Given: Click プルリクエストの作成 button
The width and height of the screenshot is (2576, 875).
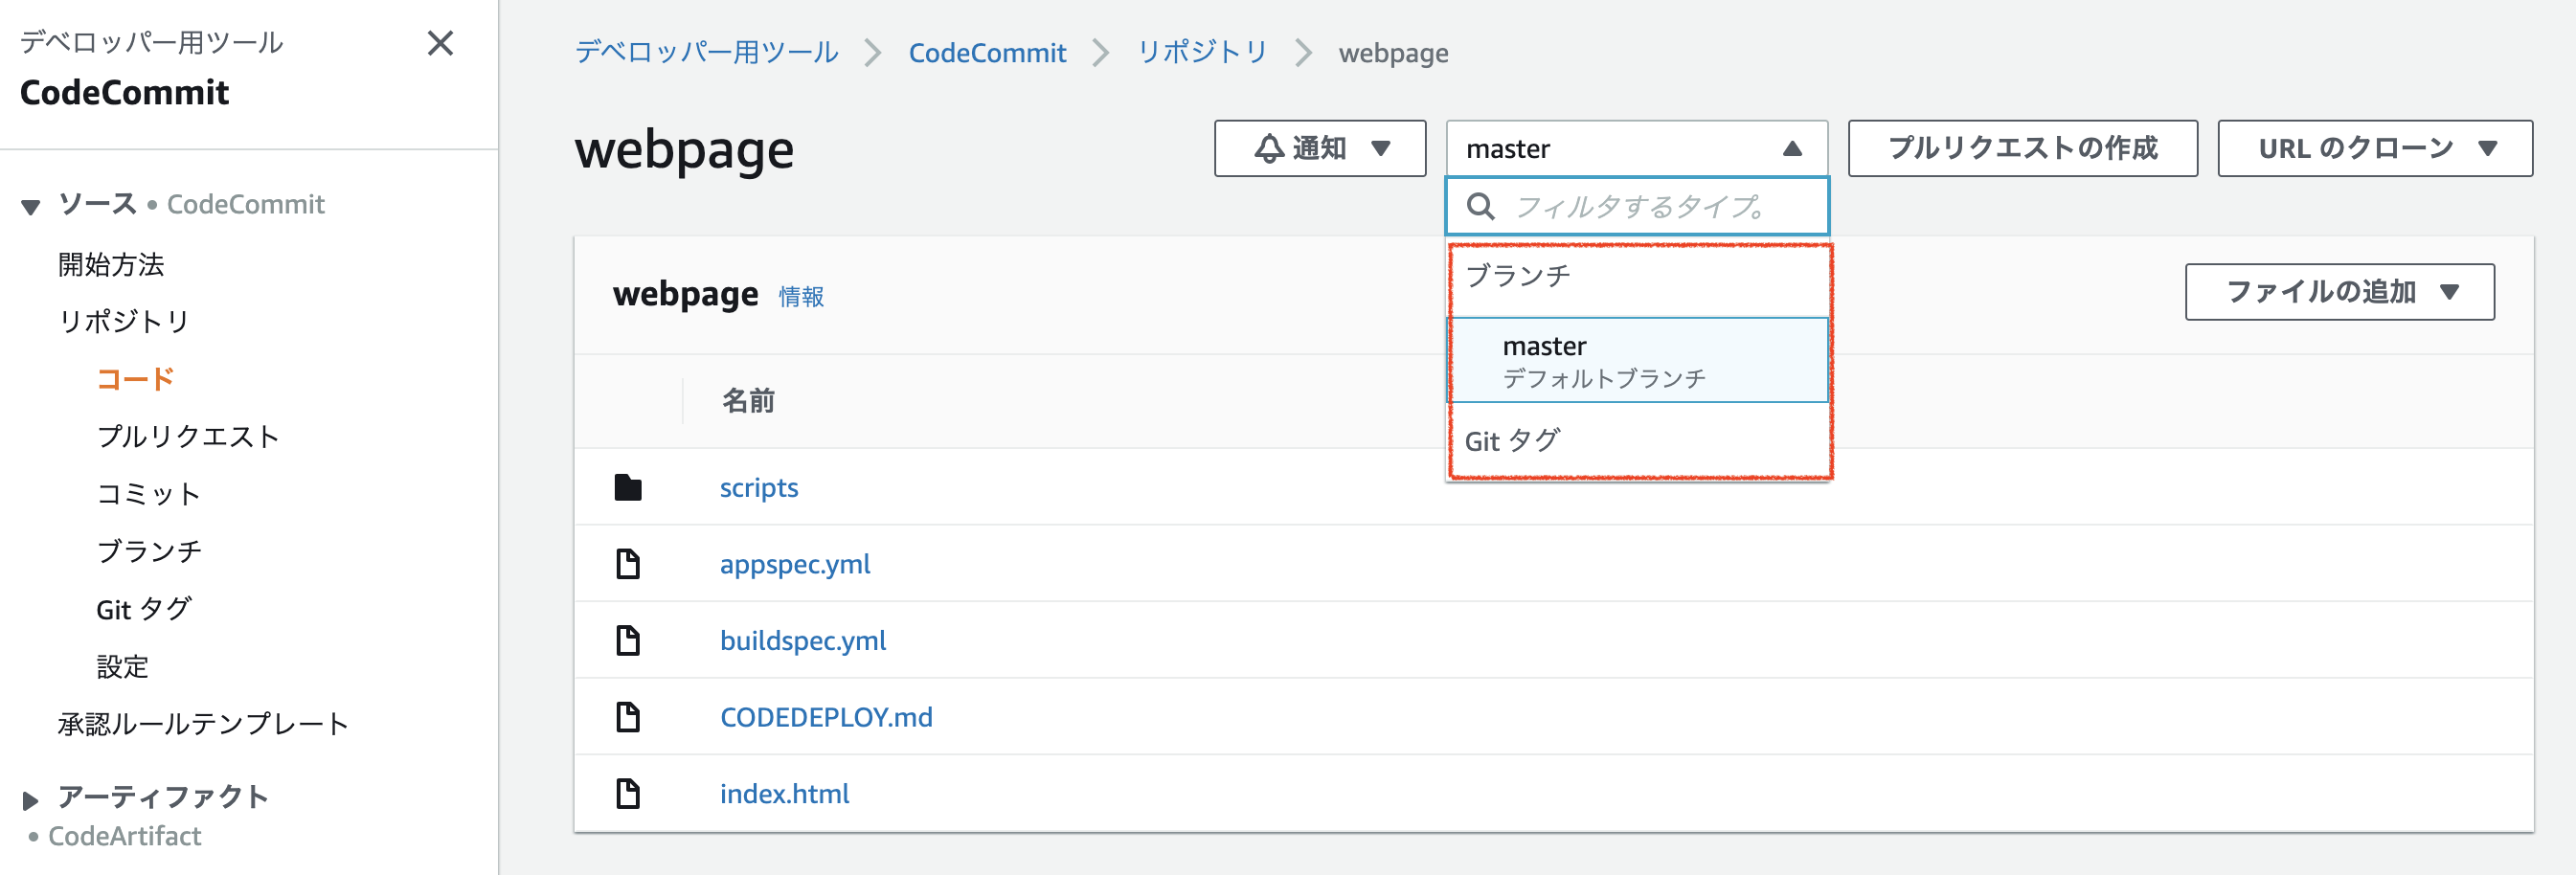Looking at the screenshot, I should point(2021,149).
